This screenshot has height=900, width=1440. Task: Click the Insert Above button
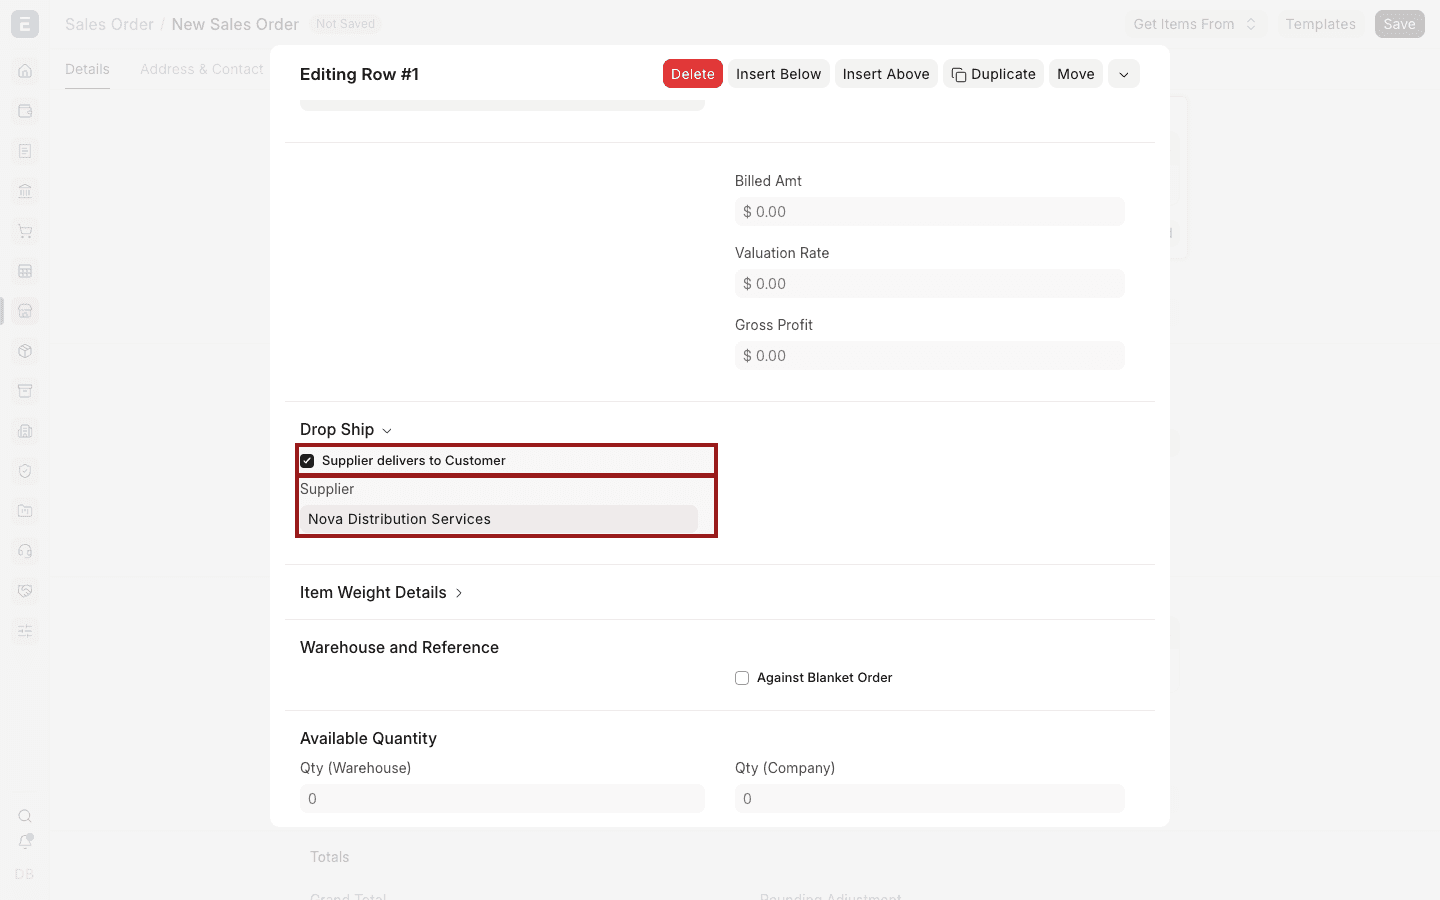coord(886,74)
